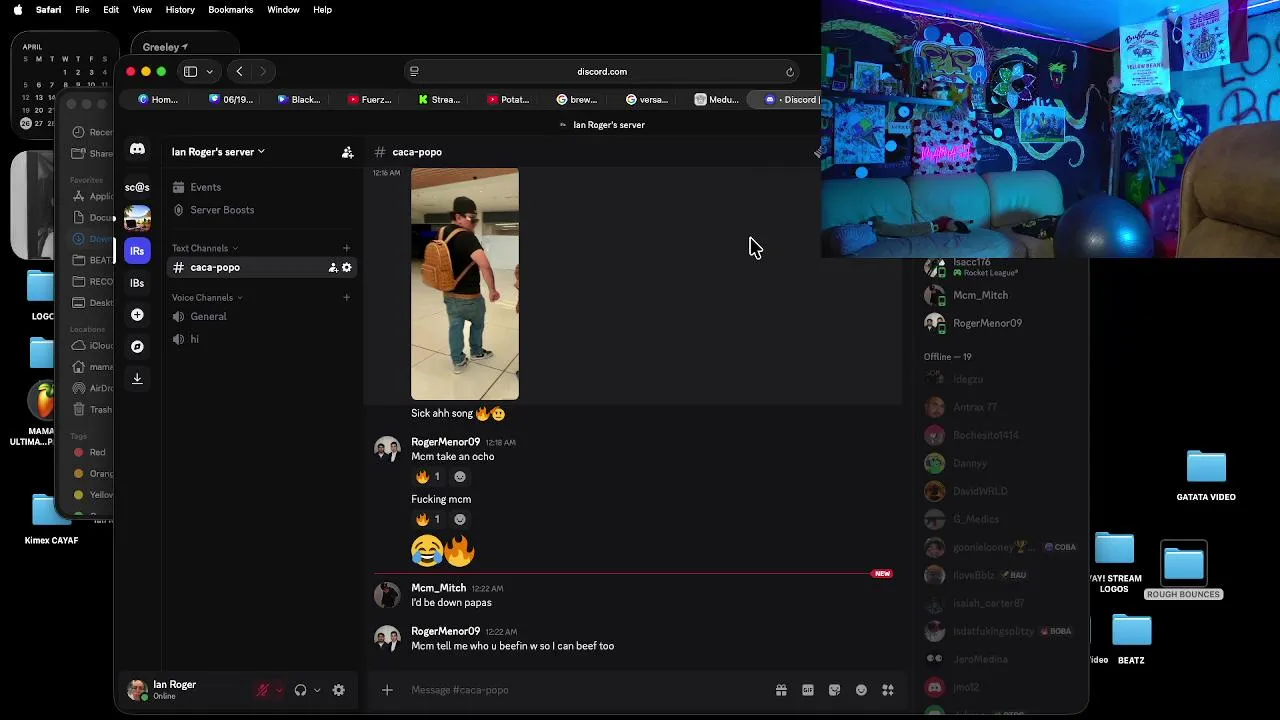Create a text channel with plus
The image size is (1280, 720).
(346, 248)
